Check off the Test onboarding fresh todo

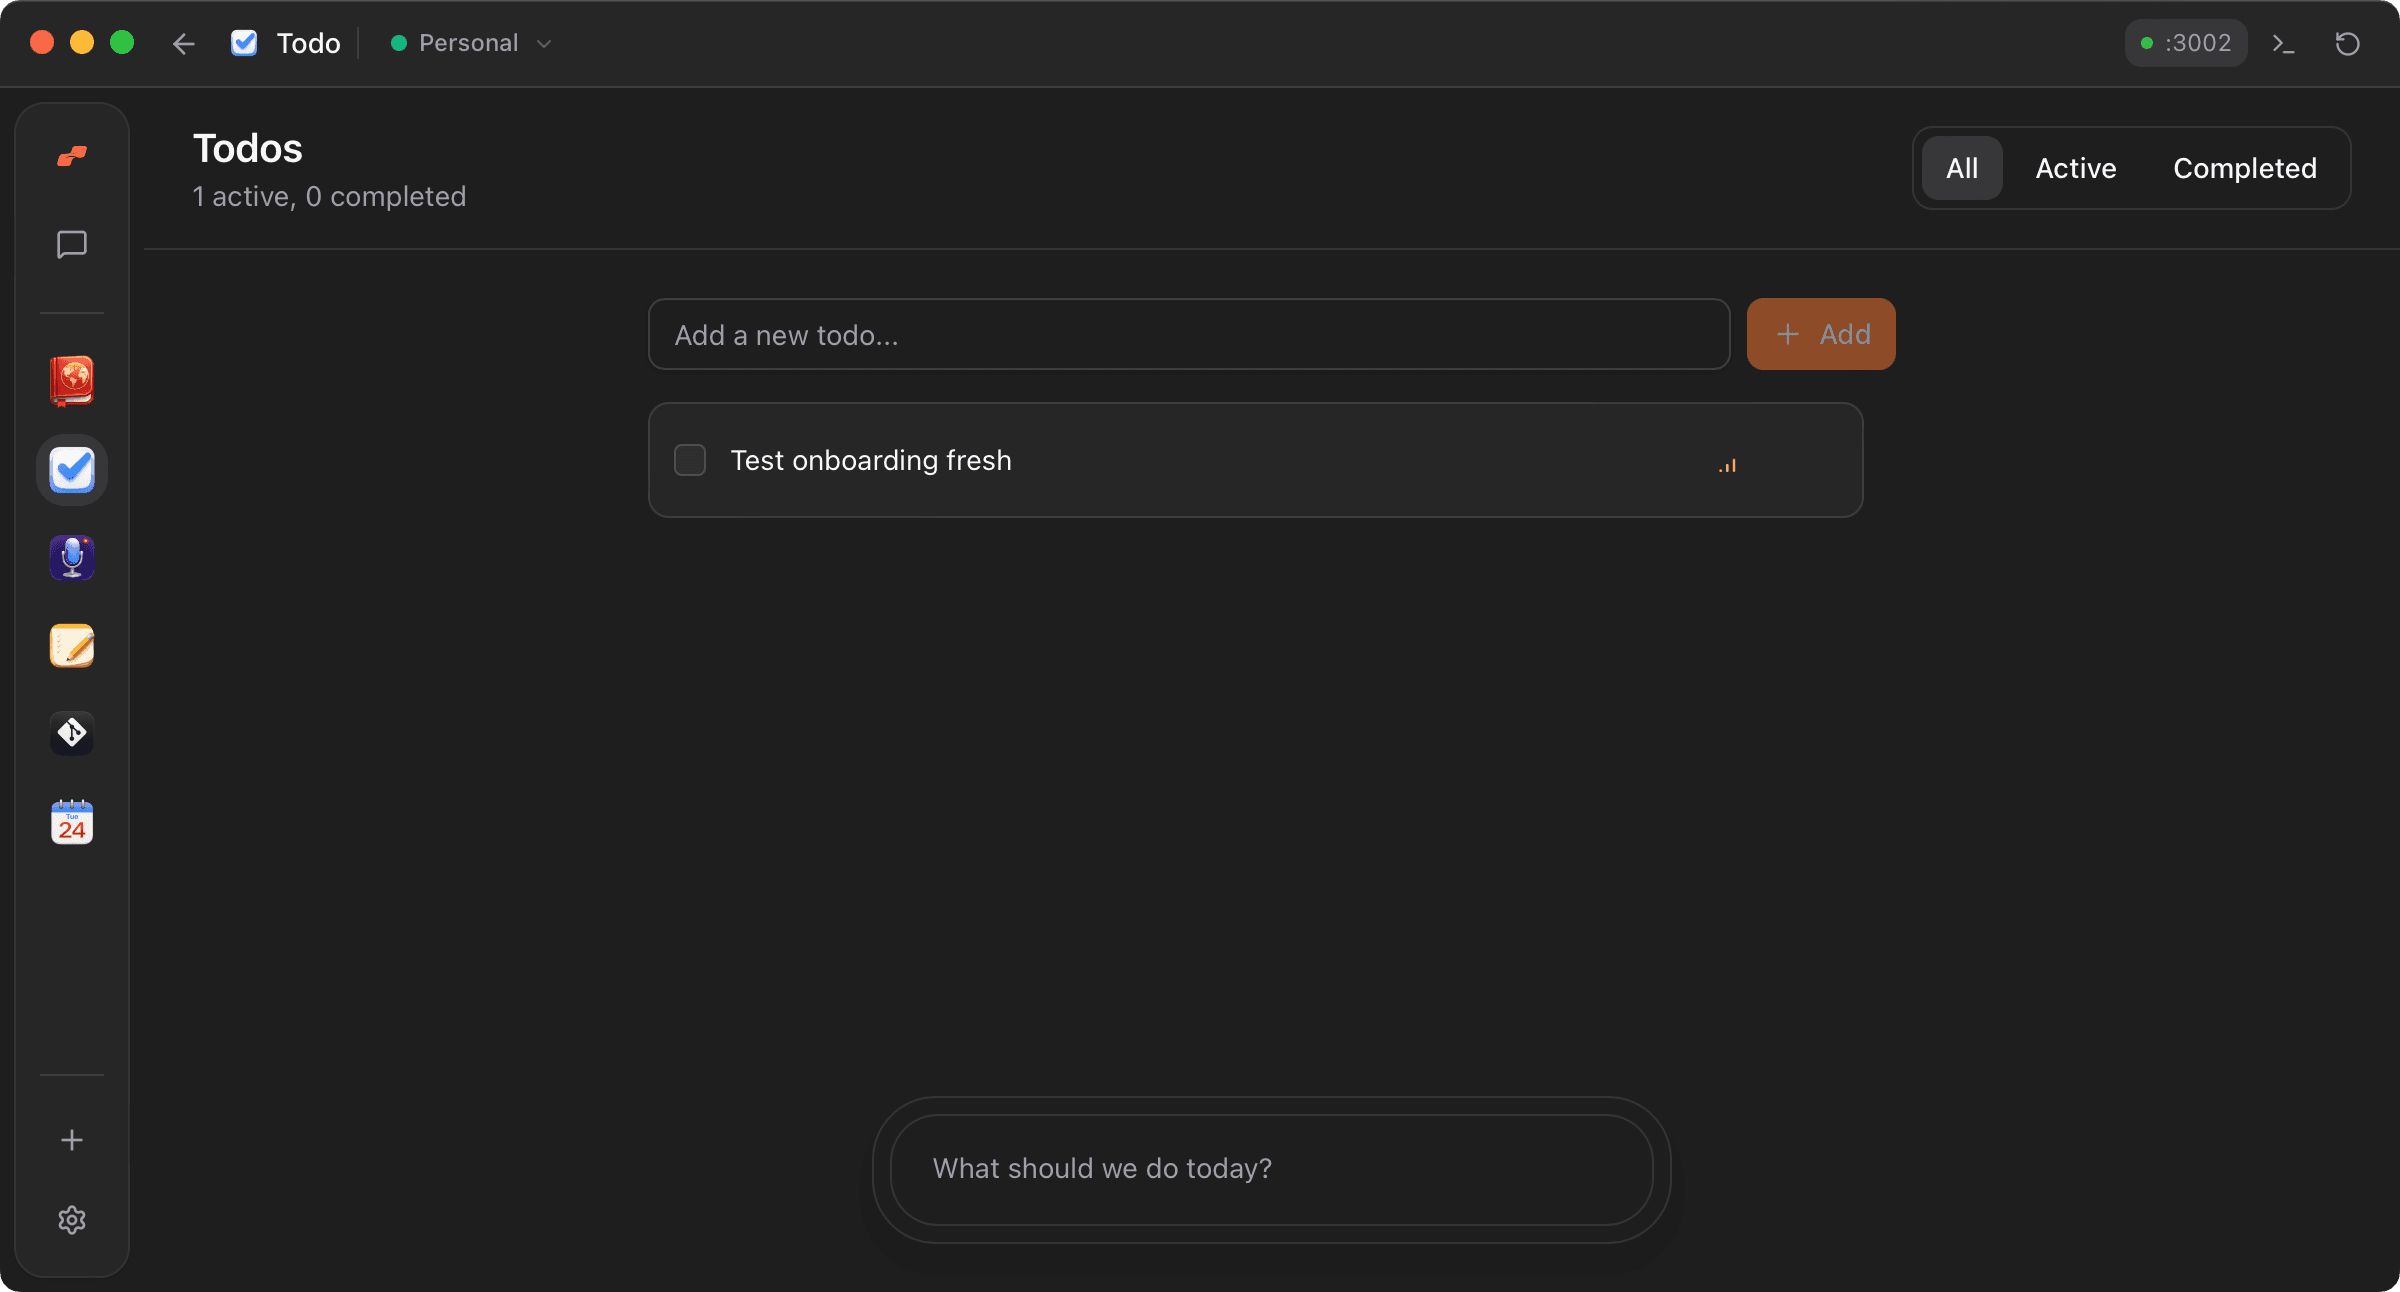[689, 460]
